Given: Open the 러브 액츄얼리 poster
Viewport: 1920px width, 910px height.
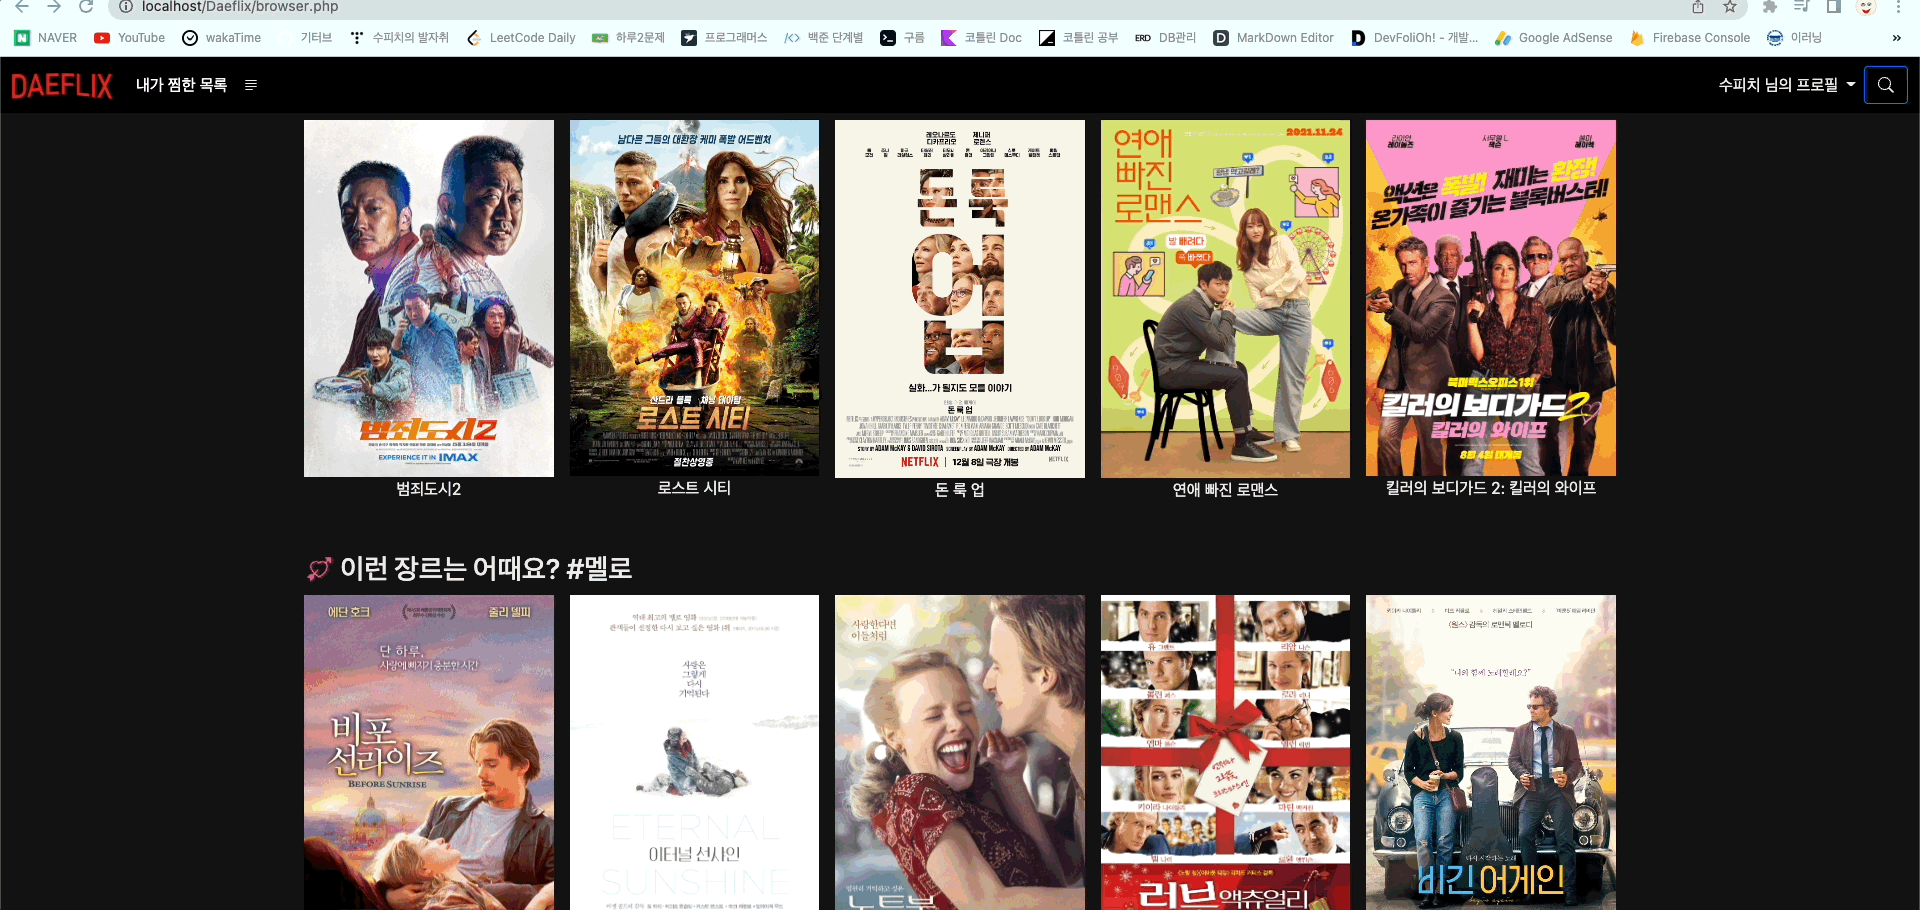Looking at the screenshot, I should click(1225, 753).
